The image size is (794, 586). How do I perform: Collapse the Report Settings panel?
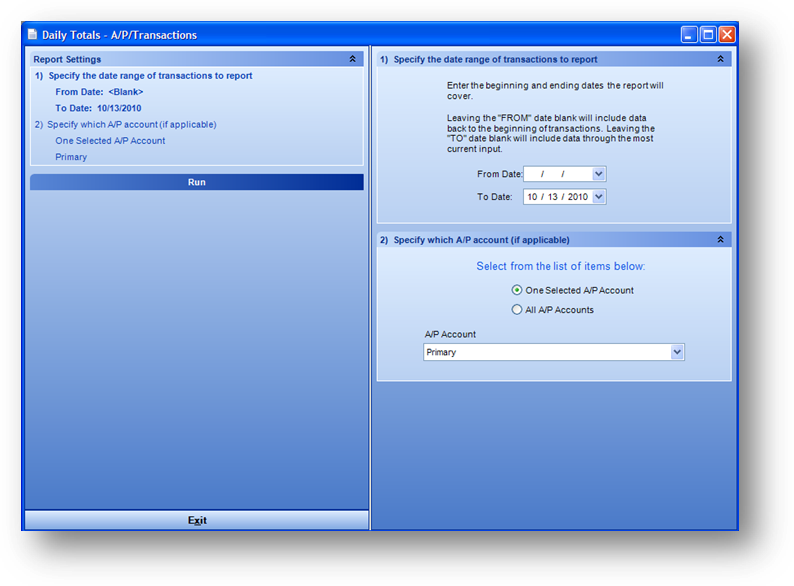tap(352, 59)
